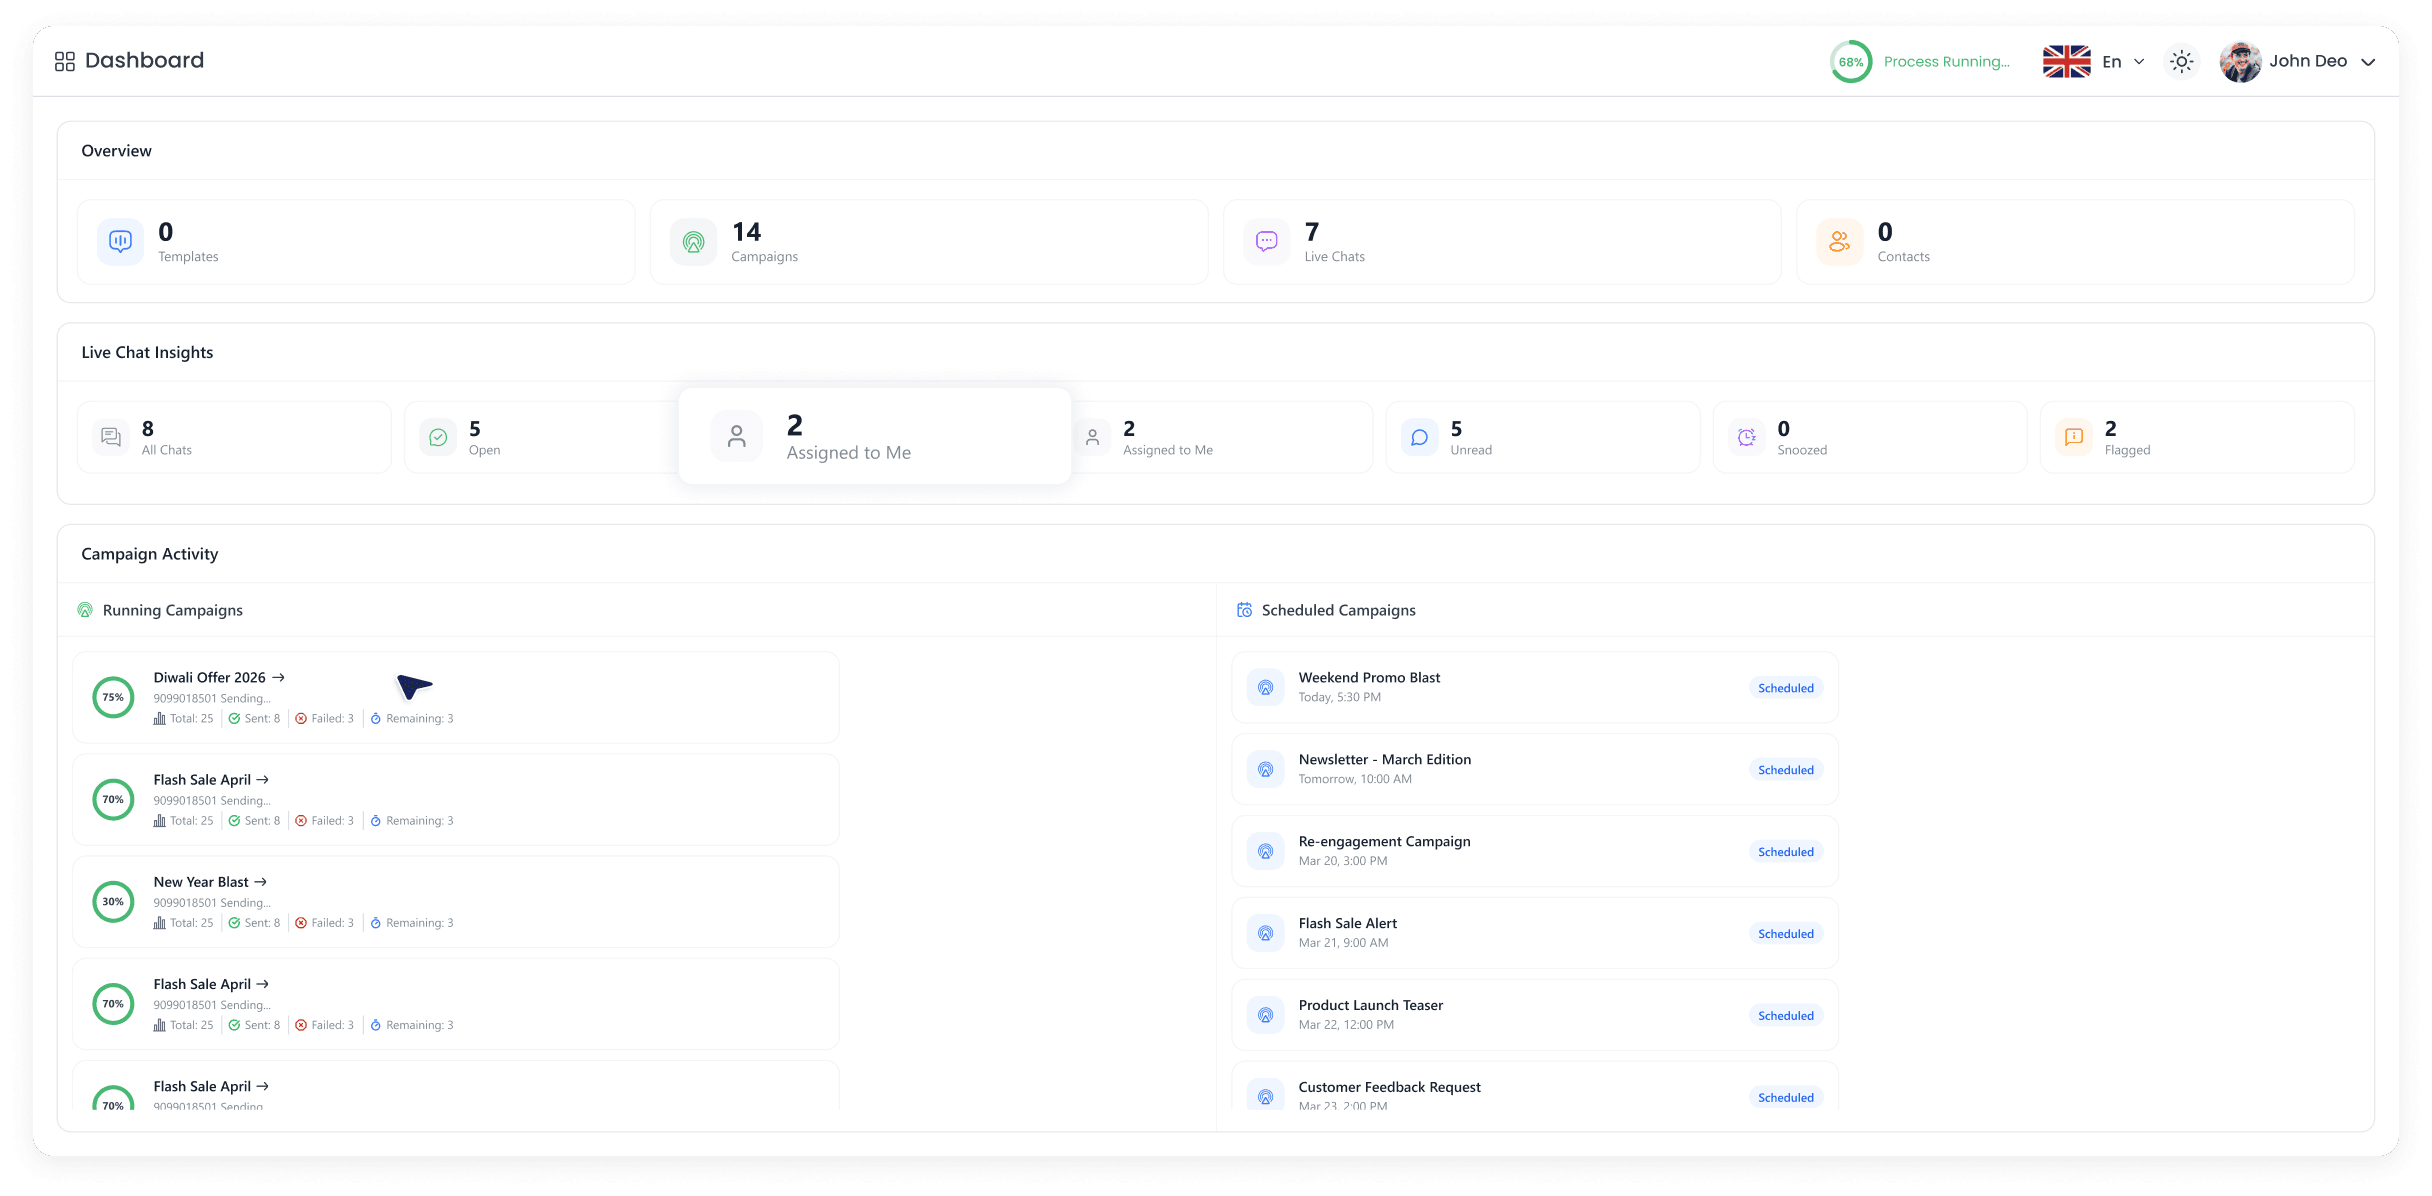Viewport: 2432px width, 1196px height.
Task: Click the Dashboard grid icon
Action: [x=65, y=60]
